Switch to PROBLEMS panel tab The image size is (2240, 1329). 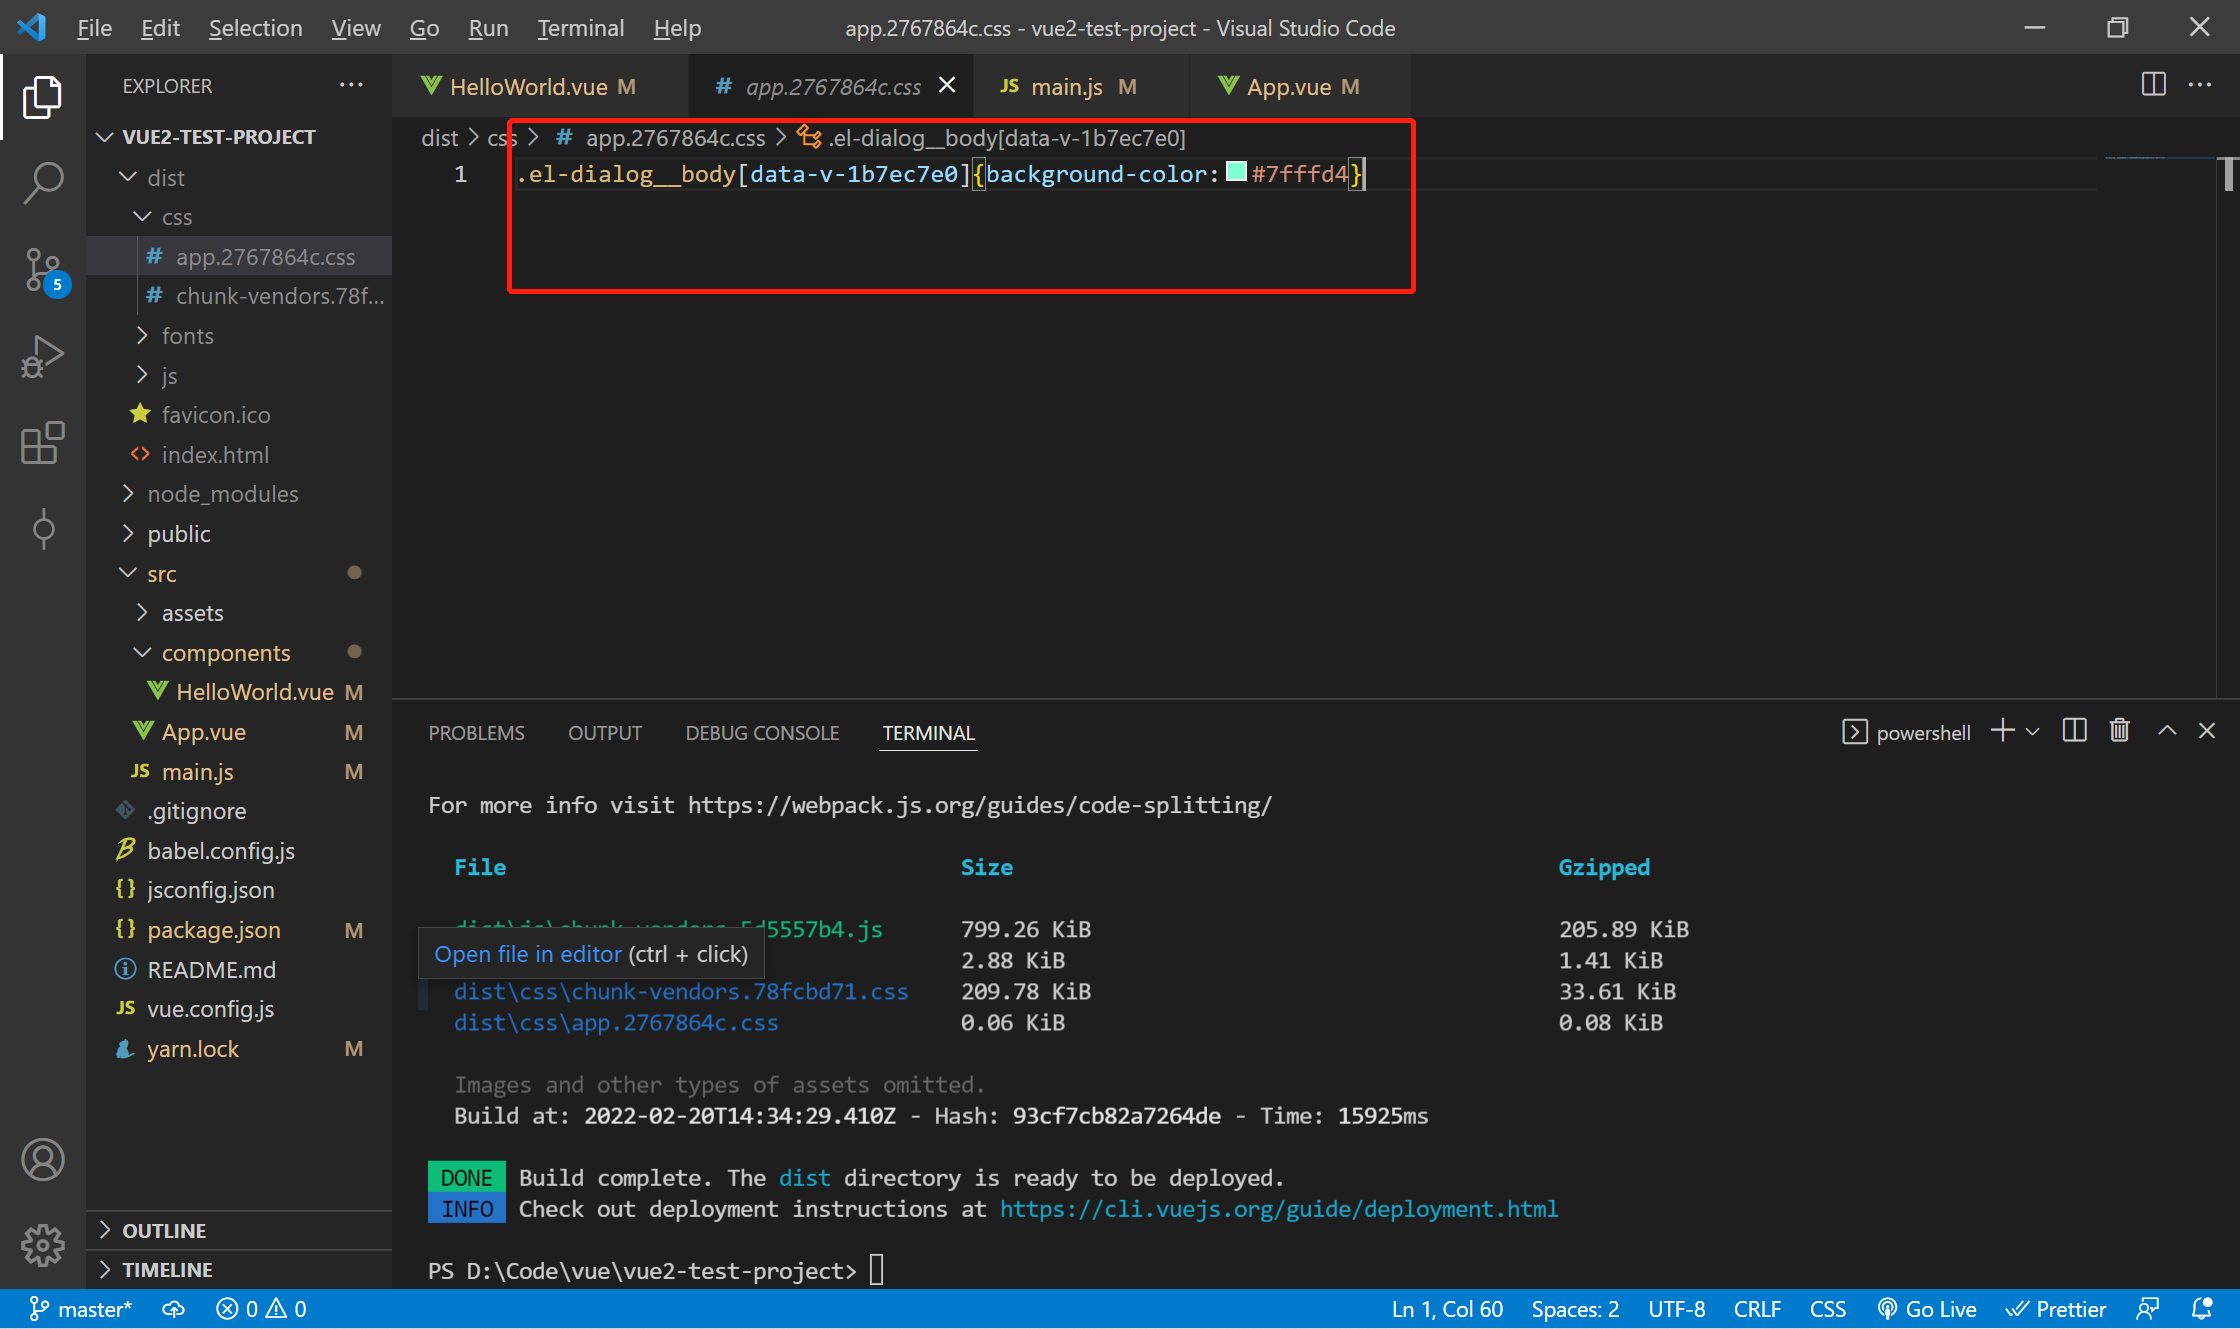pyautogui.click(x=476, y=733)
